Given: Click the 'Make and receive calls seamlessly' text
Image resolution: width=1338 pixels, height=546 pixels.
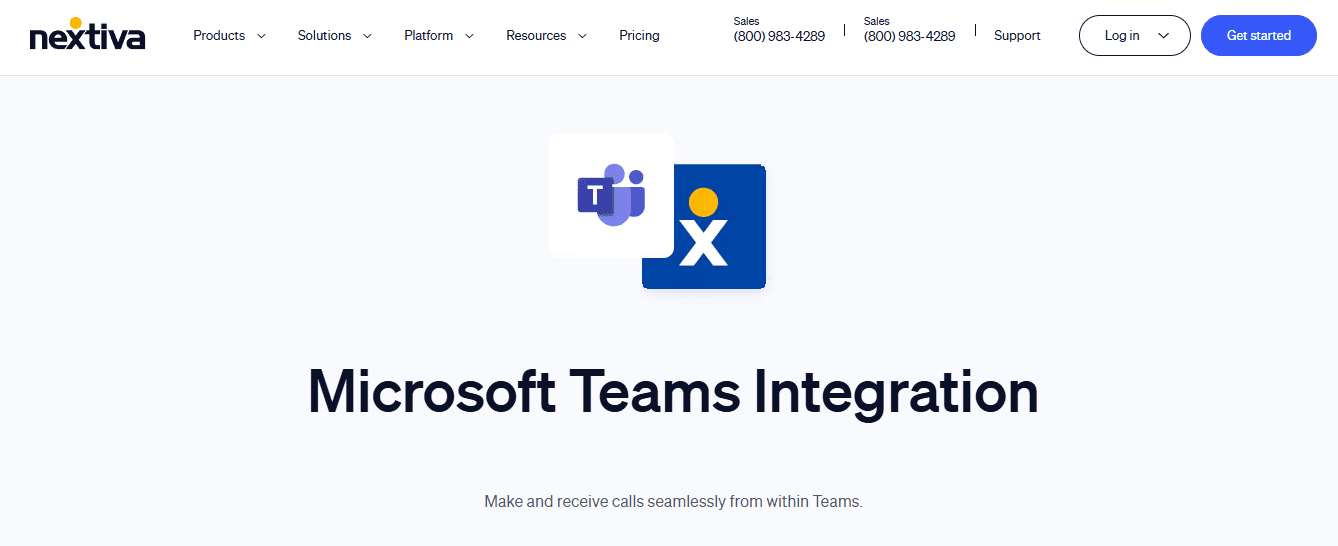Looking at the screenshot, I should pyautogui.click(x=673, y=501).
